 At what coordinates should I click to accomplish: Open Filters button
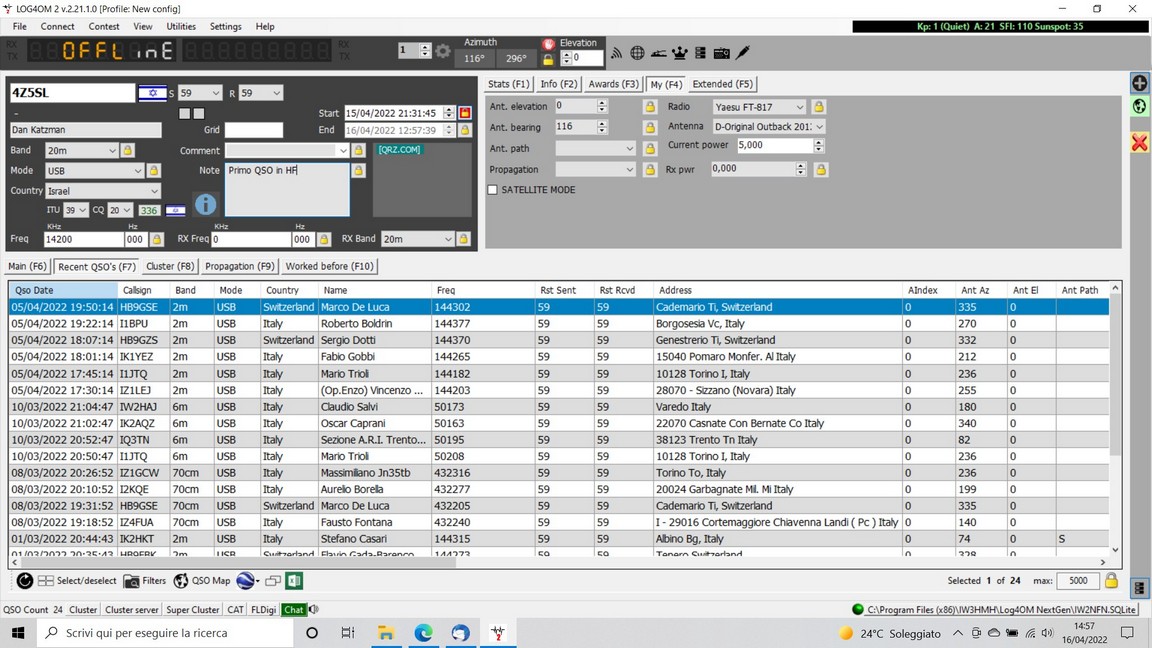tap(145, 580)
